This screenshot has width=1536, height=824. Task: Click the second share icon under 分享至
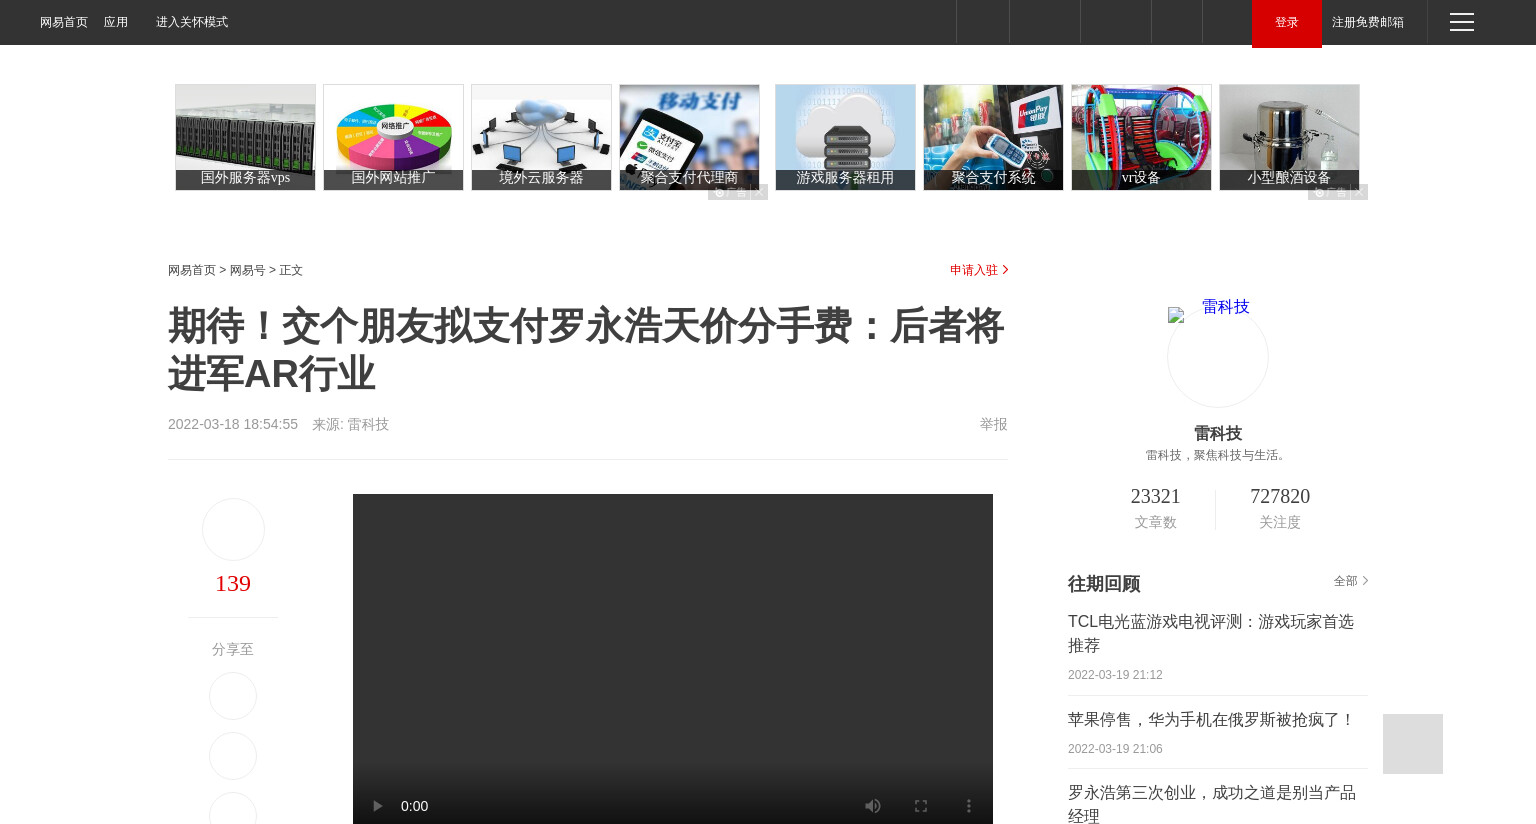(x=233, y=756)
